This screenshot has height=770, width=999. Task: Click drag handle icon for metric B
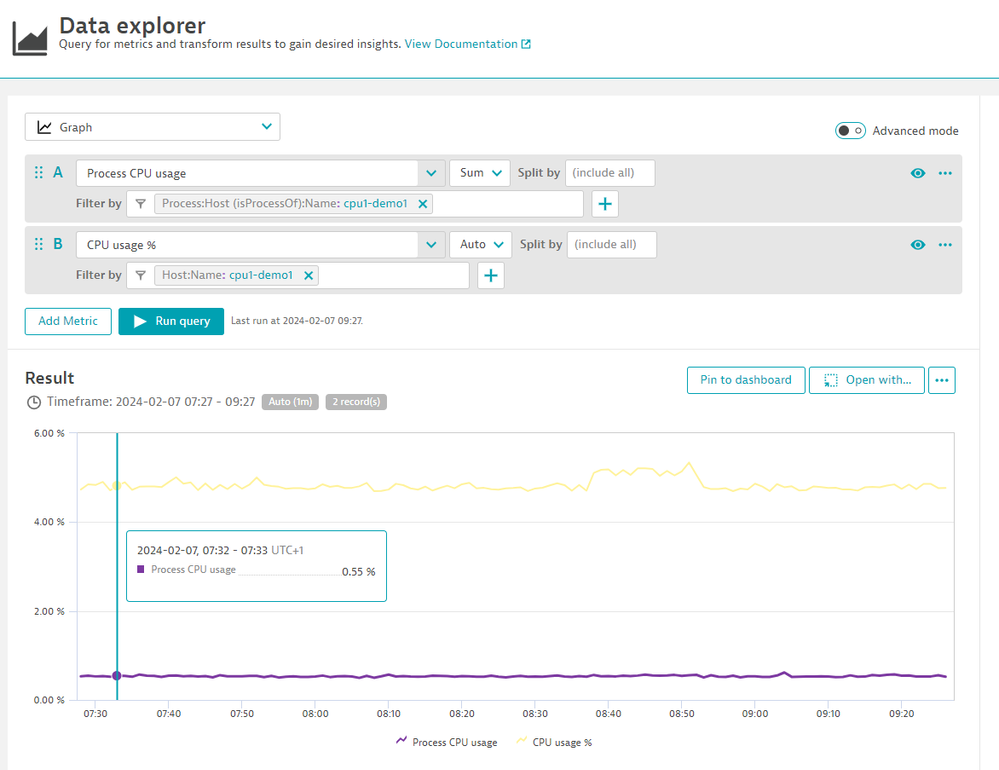coord(39,244)
